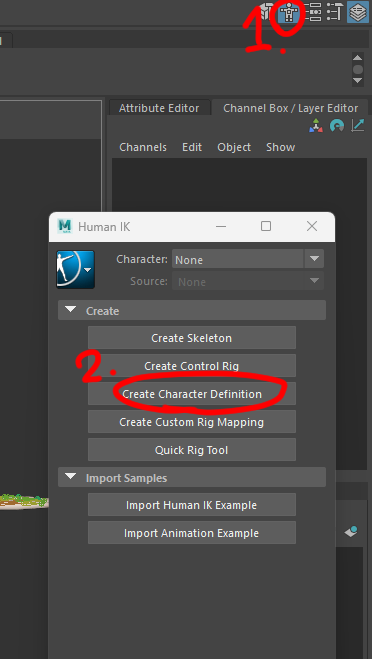Open the Quick Rig Tool

(192, 450)
